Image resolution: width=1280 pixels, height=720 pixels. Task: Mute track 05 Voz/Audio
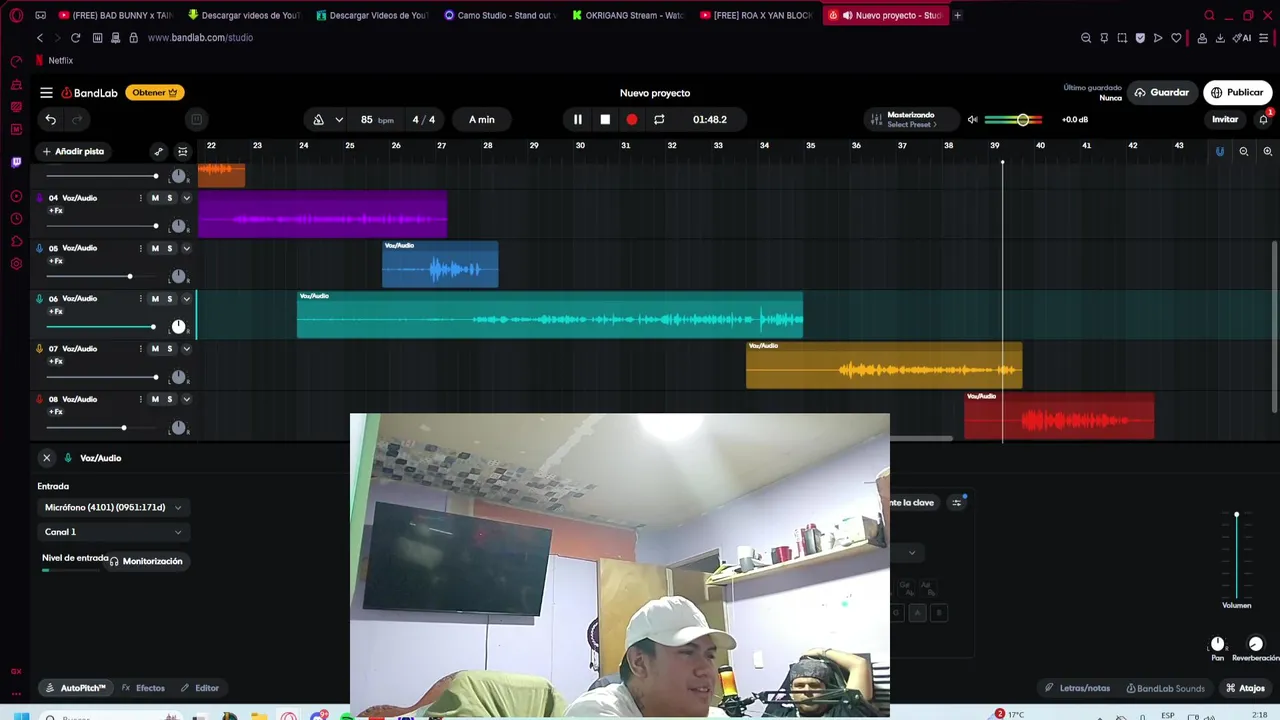click(155, 248)
